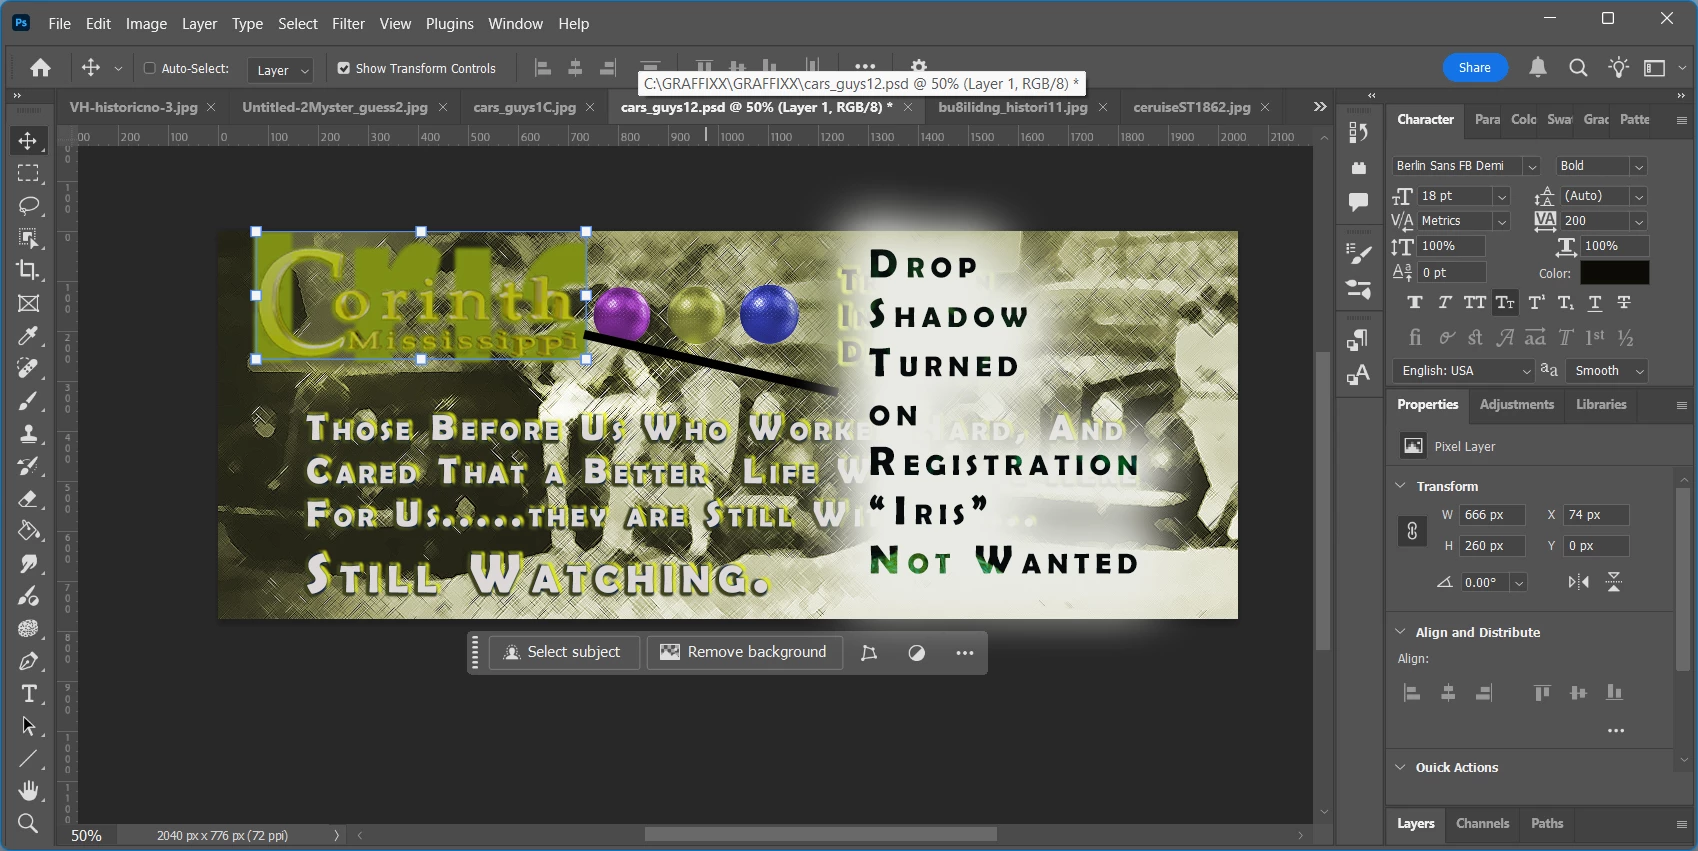The image size is (1698, 851).
Task: Click the vertical canvas scrollbar thumb
Action: pos(1324,500)
